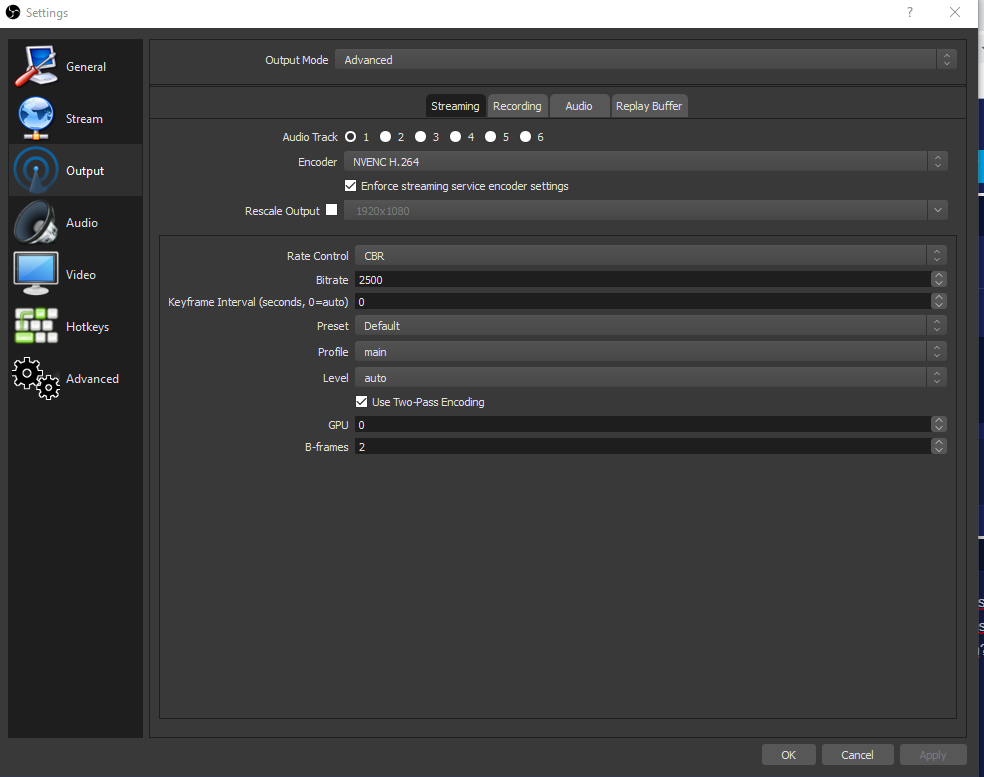Select Advanced label in the sidebar
This screenshot has width=984, height=777.
pos(92,379)
